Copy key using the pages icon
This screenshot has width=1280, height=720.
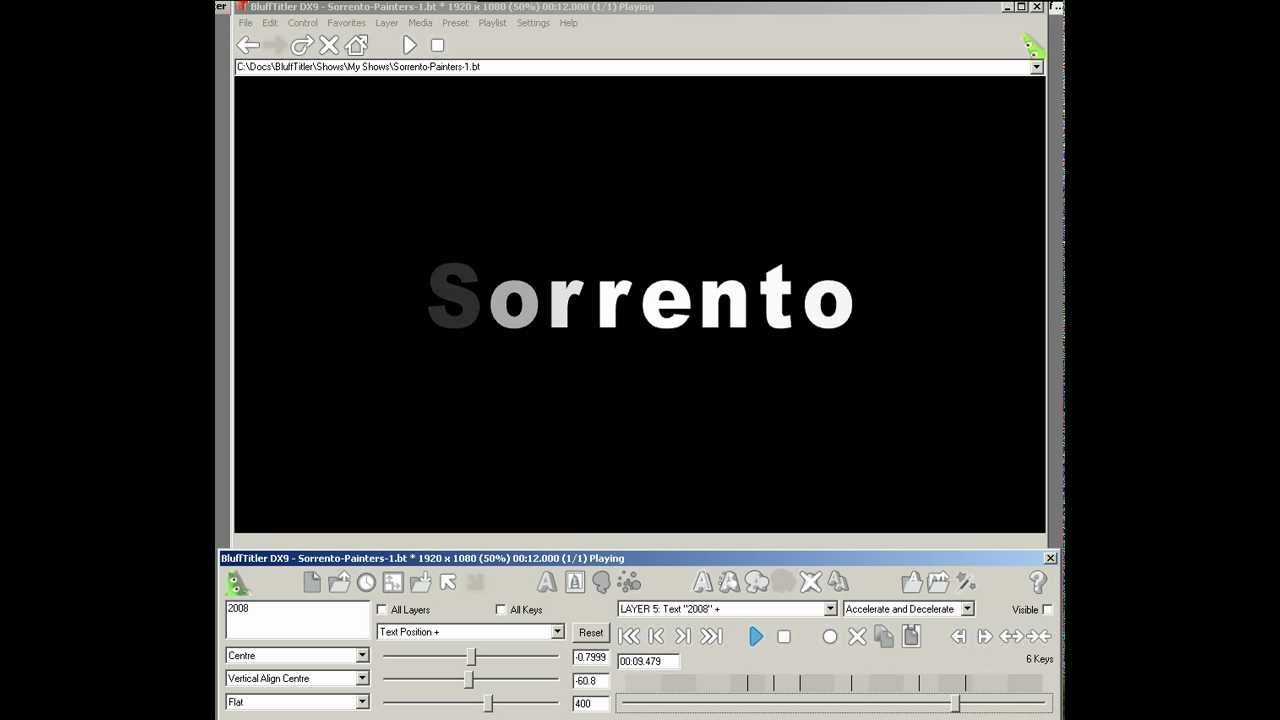pos(884,636)
